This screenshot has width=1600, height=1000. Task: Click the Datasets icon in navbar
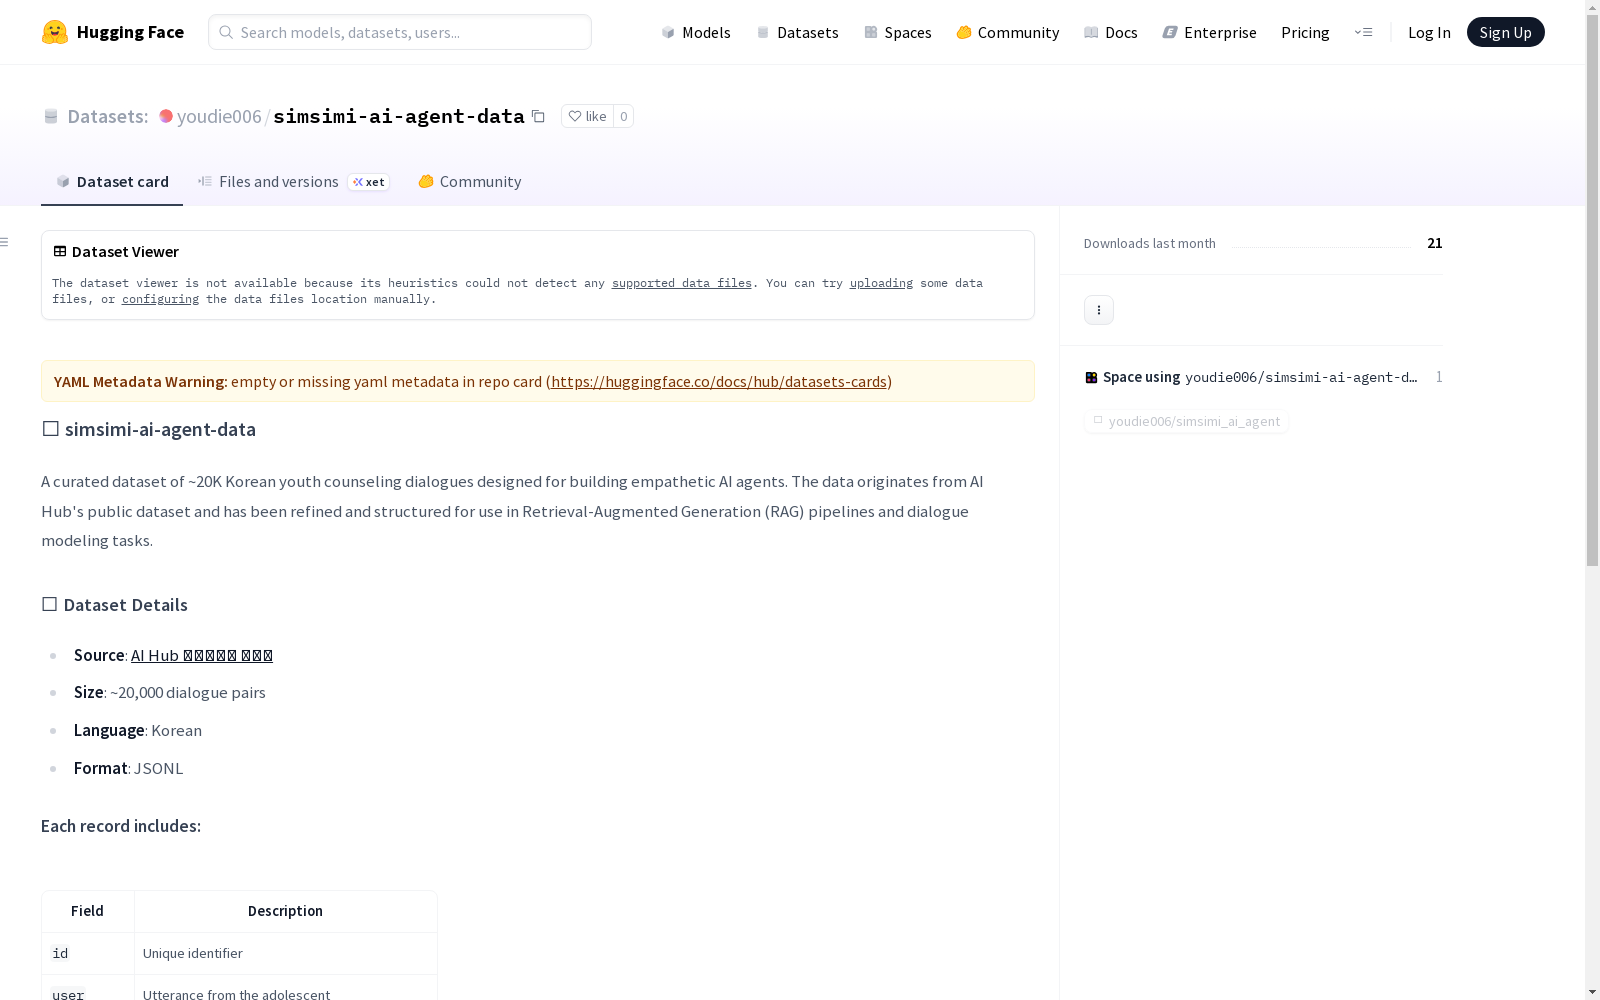point(763,32)
